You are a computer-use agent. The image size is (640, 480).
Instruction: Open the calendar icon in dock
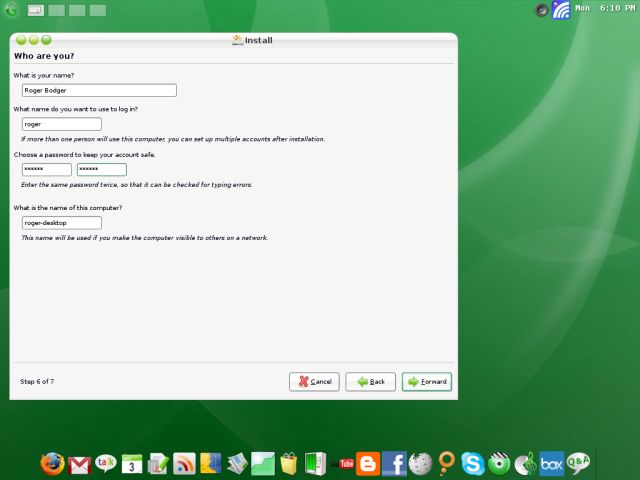click(x=132, y=464)
